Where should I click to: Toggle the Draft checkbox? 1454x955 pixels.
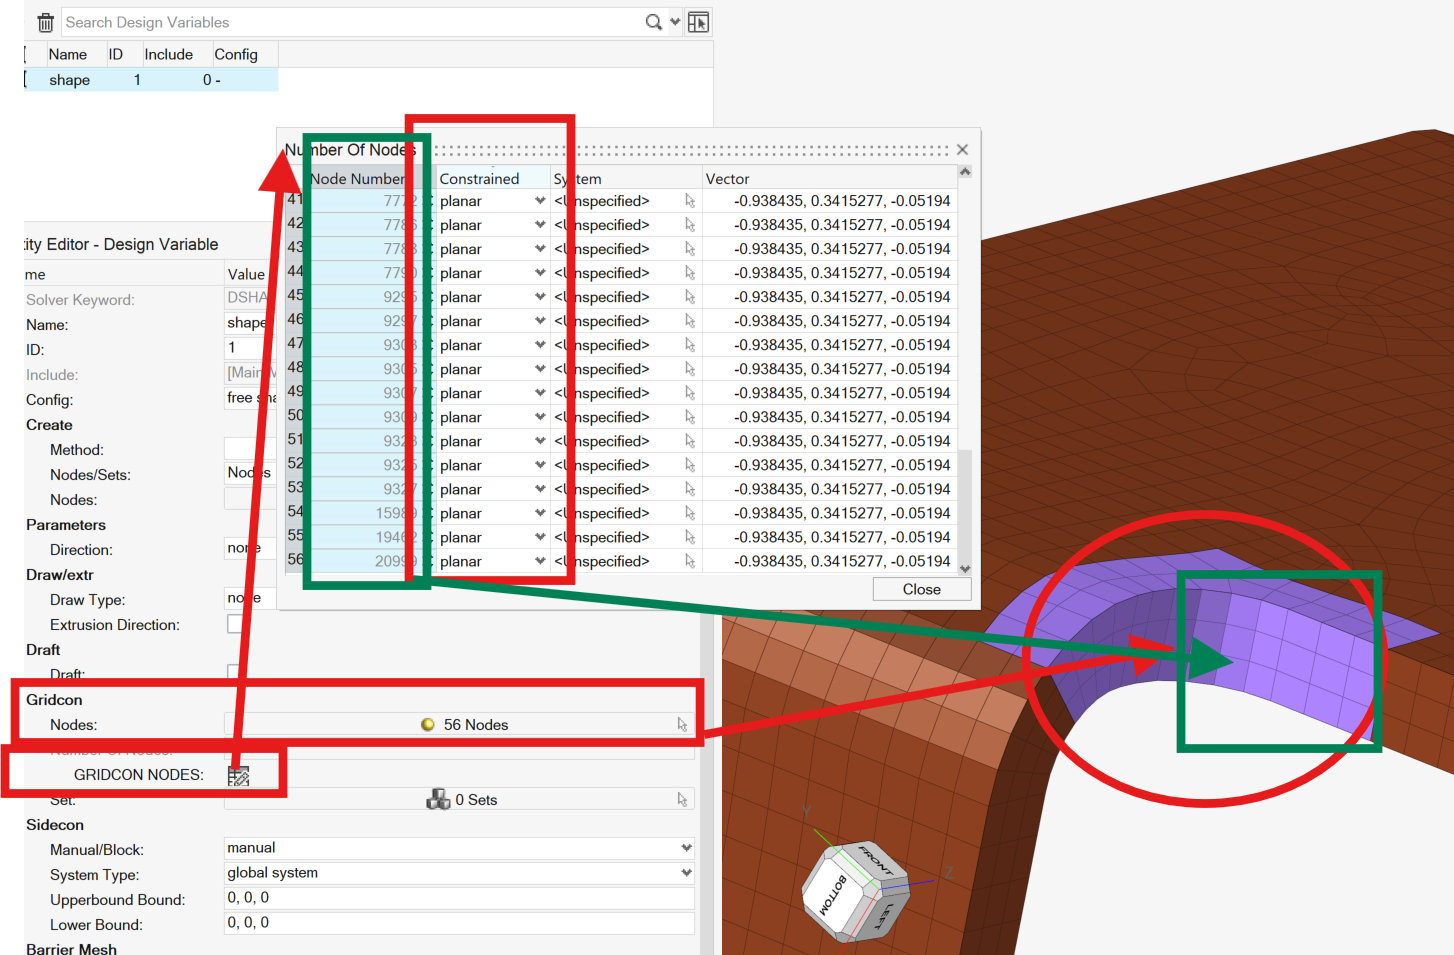(233, 673)
